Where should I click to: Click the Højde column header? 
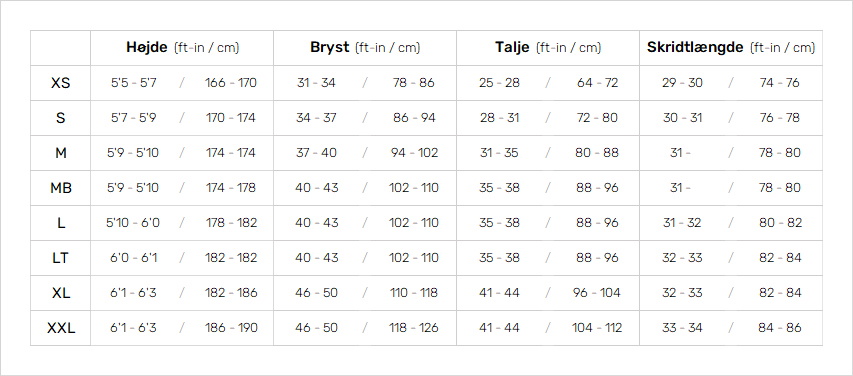(x=182, y=48)
